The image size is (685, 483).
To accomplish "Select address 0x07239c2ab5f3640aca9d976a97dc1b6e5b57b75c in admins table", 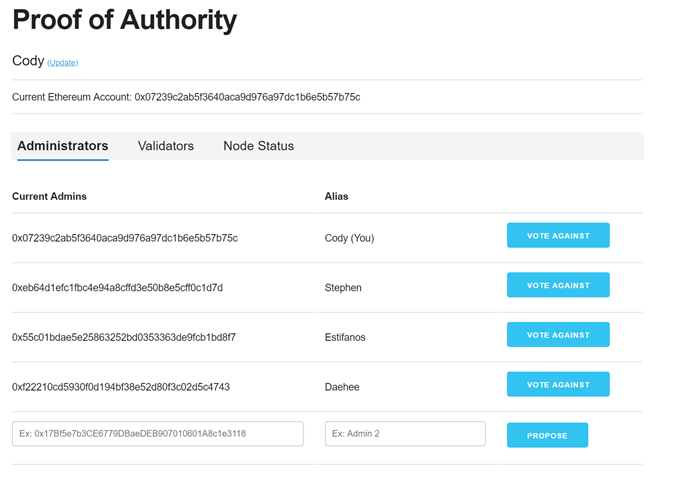I will 125,238.
